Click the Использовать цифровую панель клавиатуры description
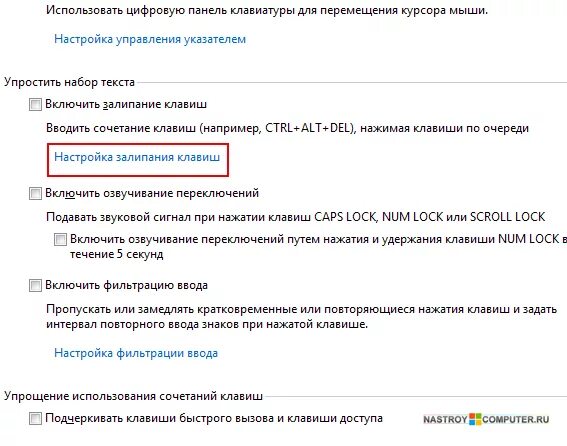The image size is (567, 446). click(267, 10)
